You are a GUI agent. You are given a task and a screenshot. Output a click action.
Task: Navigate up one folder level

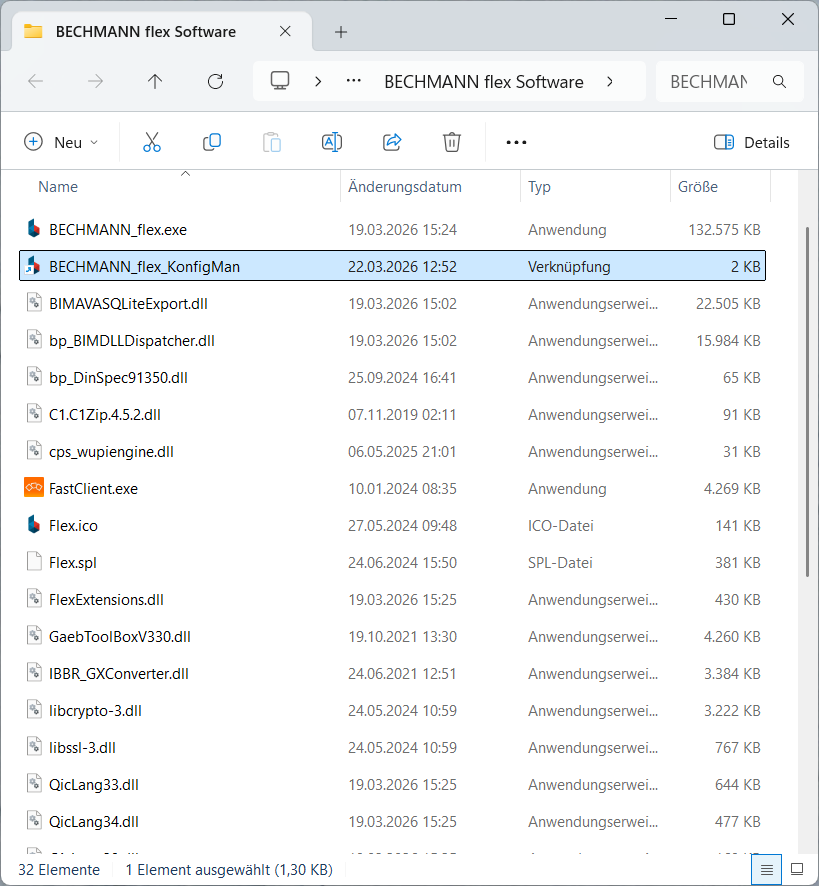pyautogui.click(x=155, y=82)
